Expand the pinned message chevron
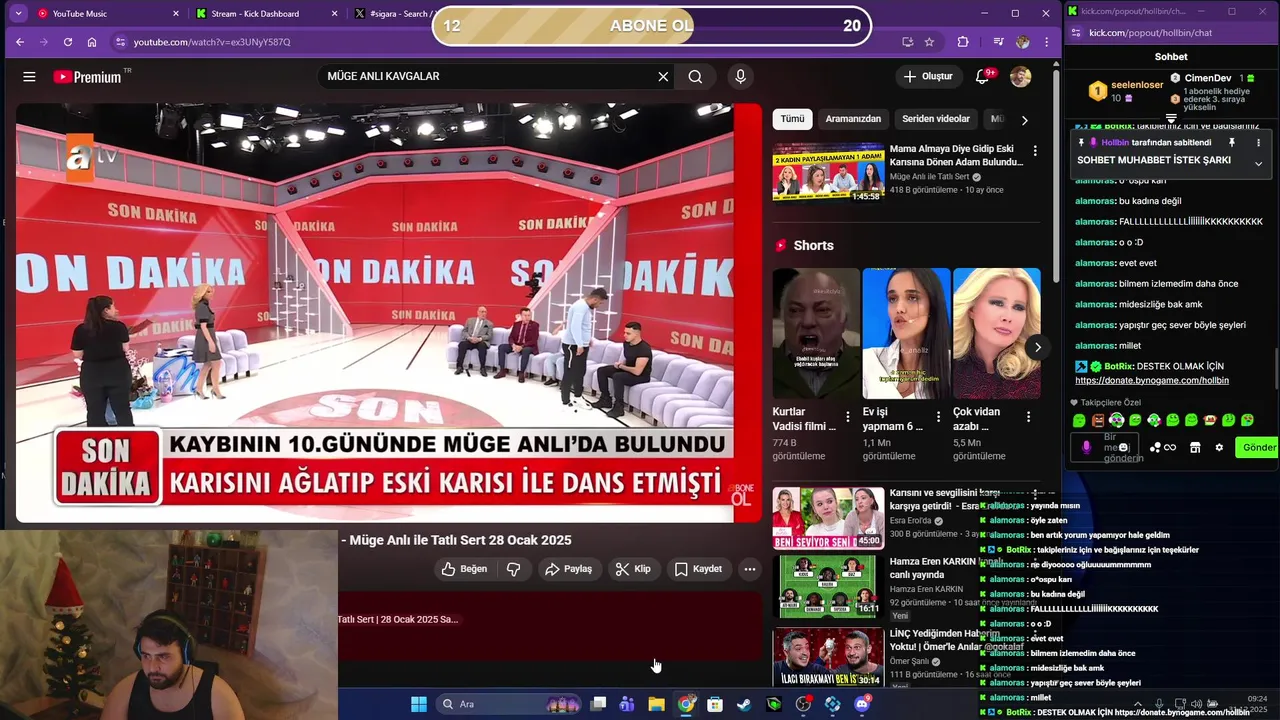This screenshot has width=1280, height=720. point(1258,164)
